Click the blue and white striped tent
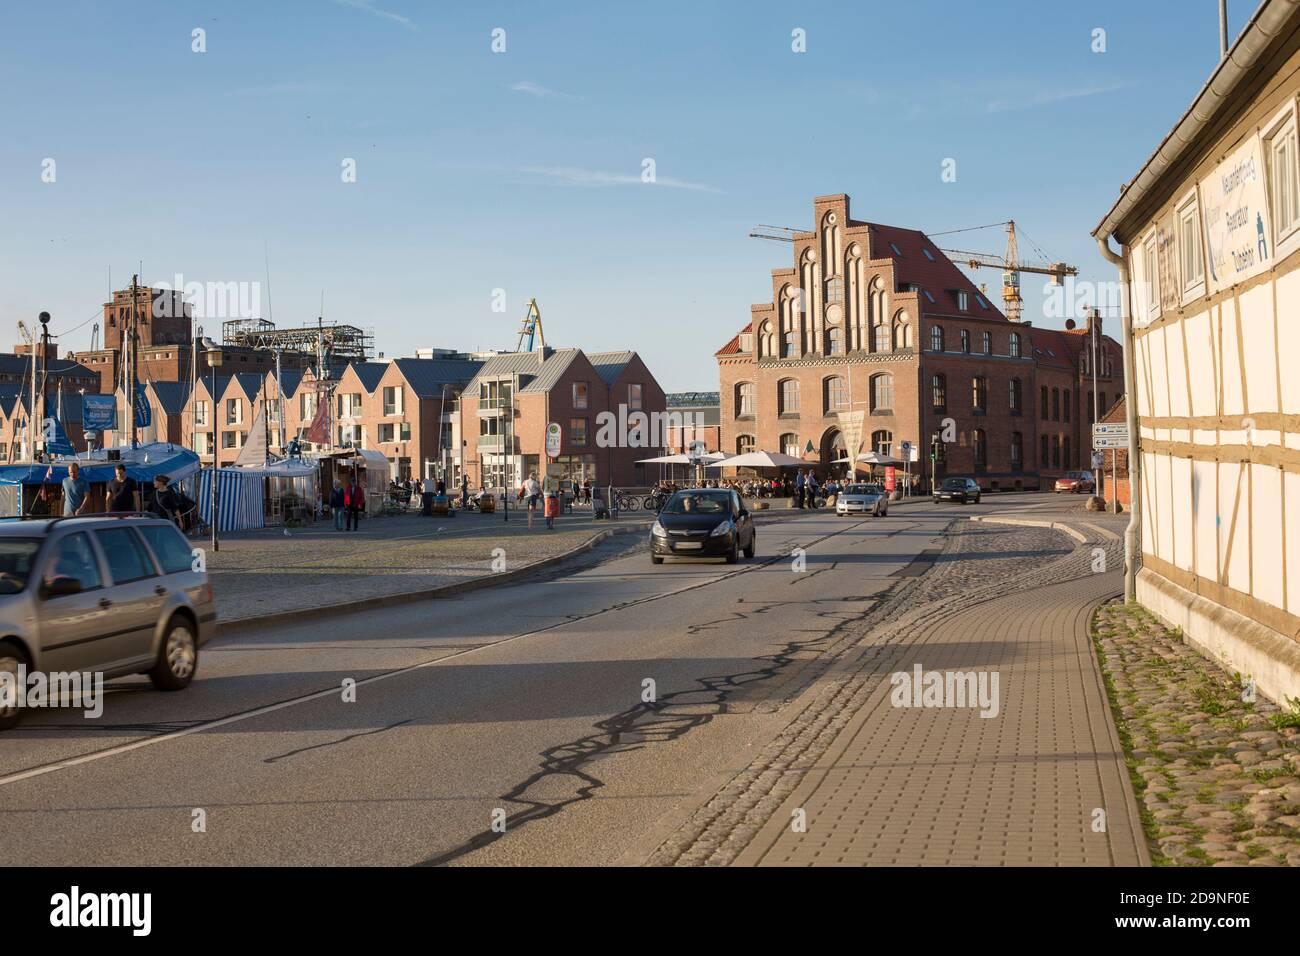Viewport: 1300px width, 956px height. pos(232,497)
